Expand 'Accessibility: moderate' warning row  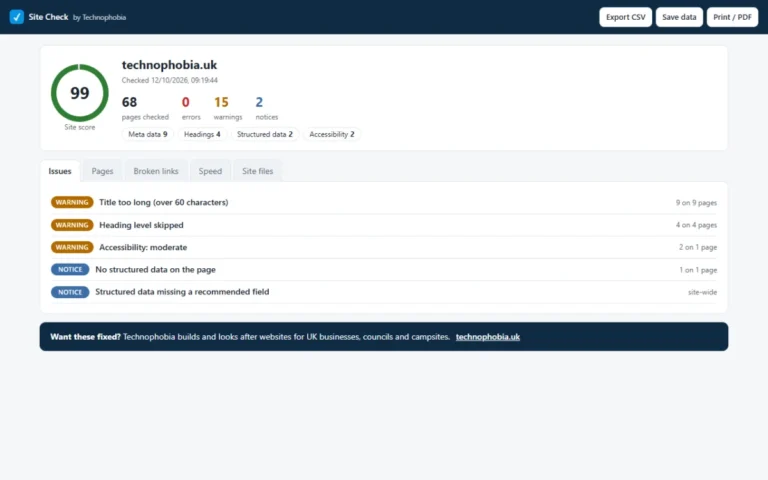pos(384,247)
